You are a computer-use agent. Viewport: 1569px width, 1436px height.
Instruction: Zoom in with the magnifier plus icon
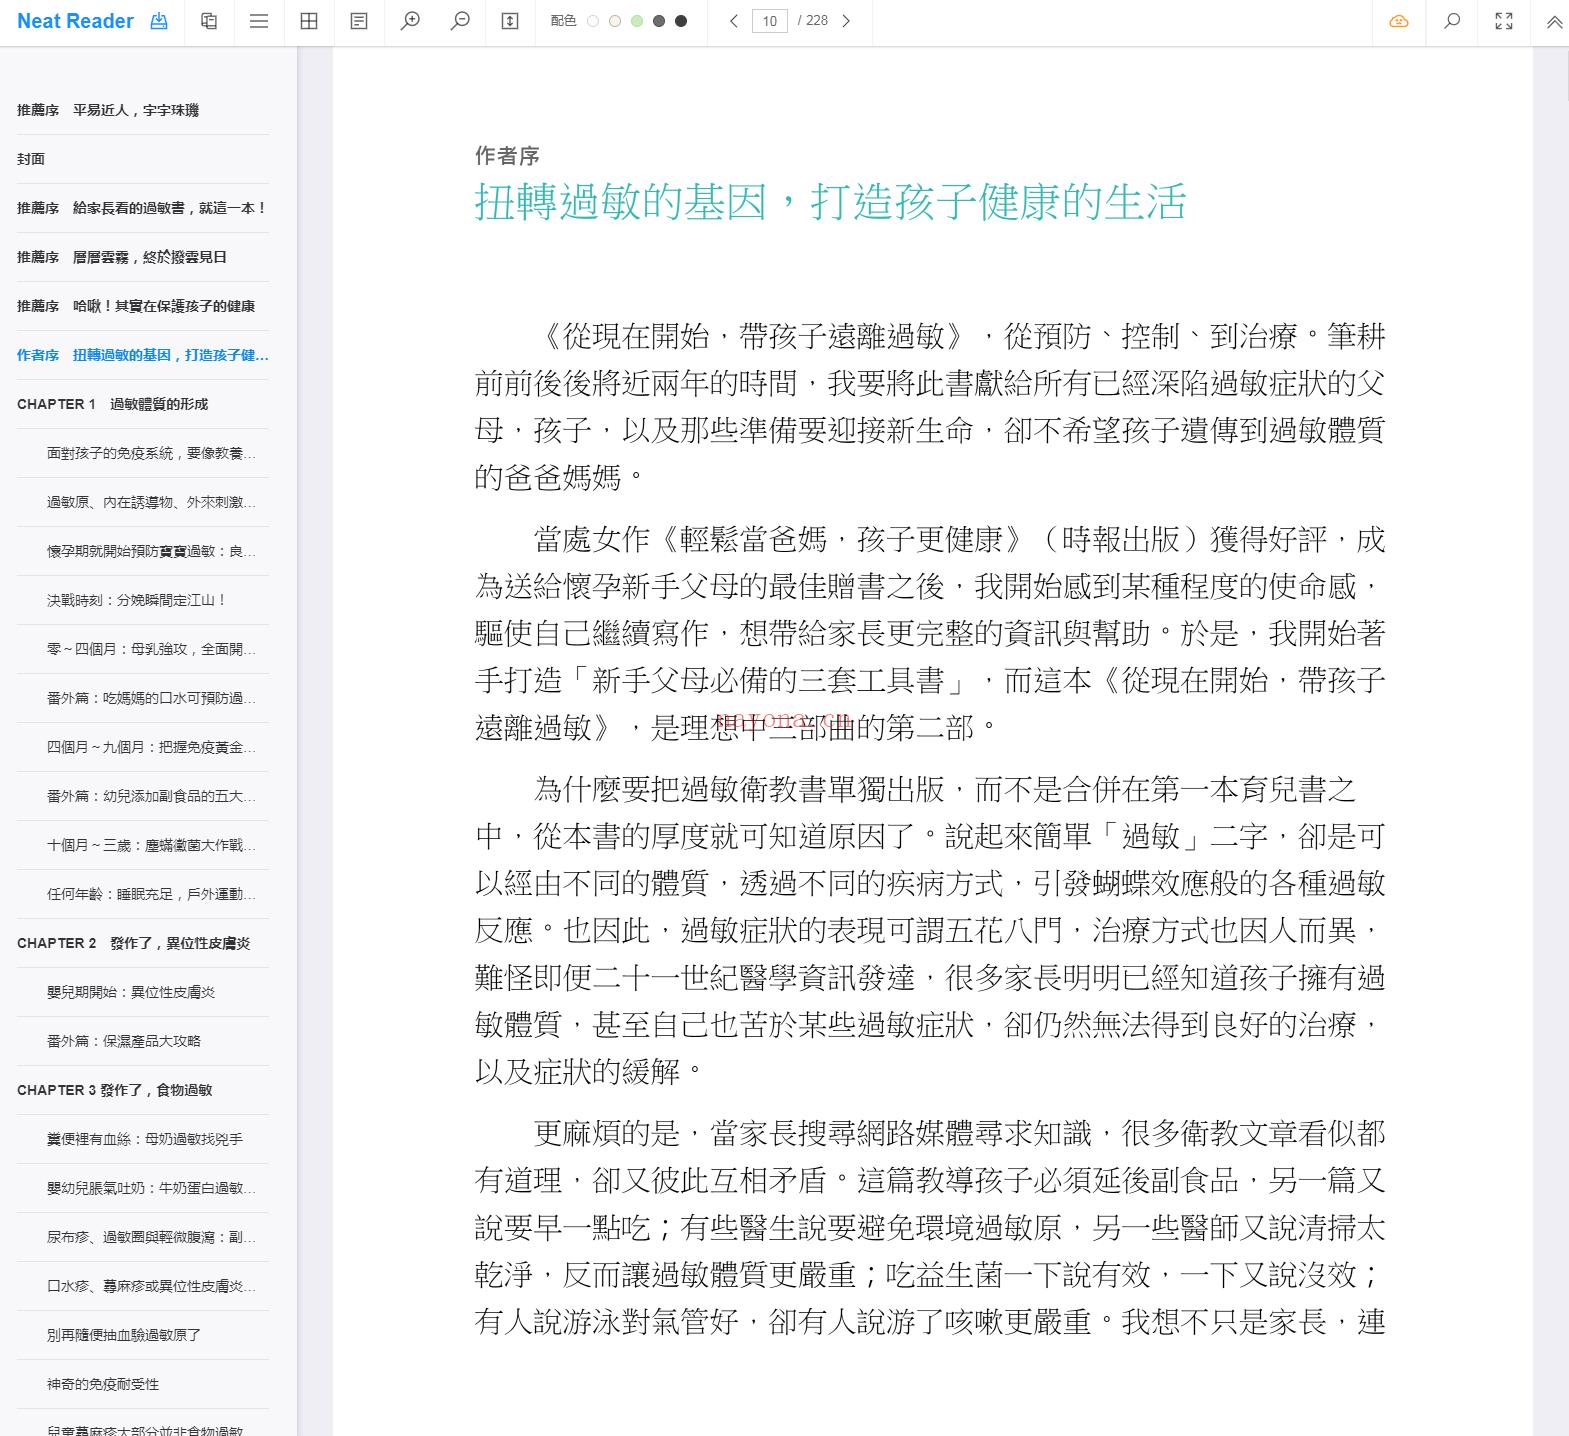(x=410, y=21)
